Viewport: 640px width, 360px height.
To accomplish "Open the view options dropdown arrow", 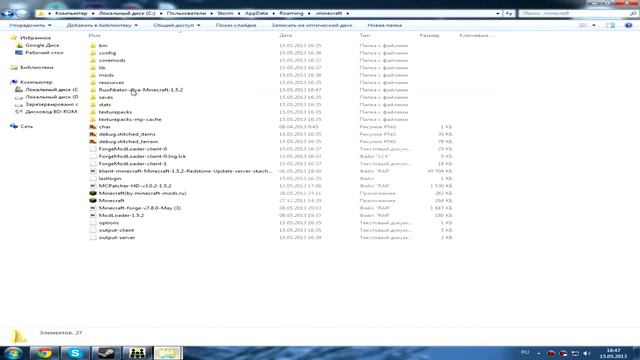I will click(x=594, y=25).
